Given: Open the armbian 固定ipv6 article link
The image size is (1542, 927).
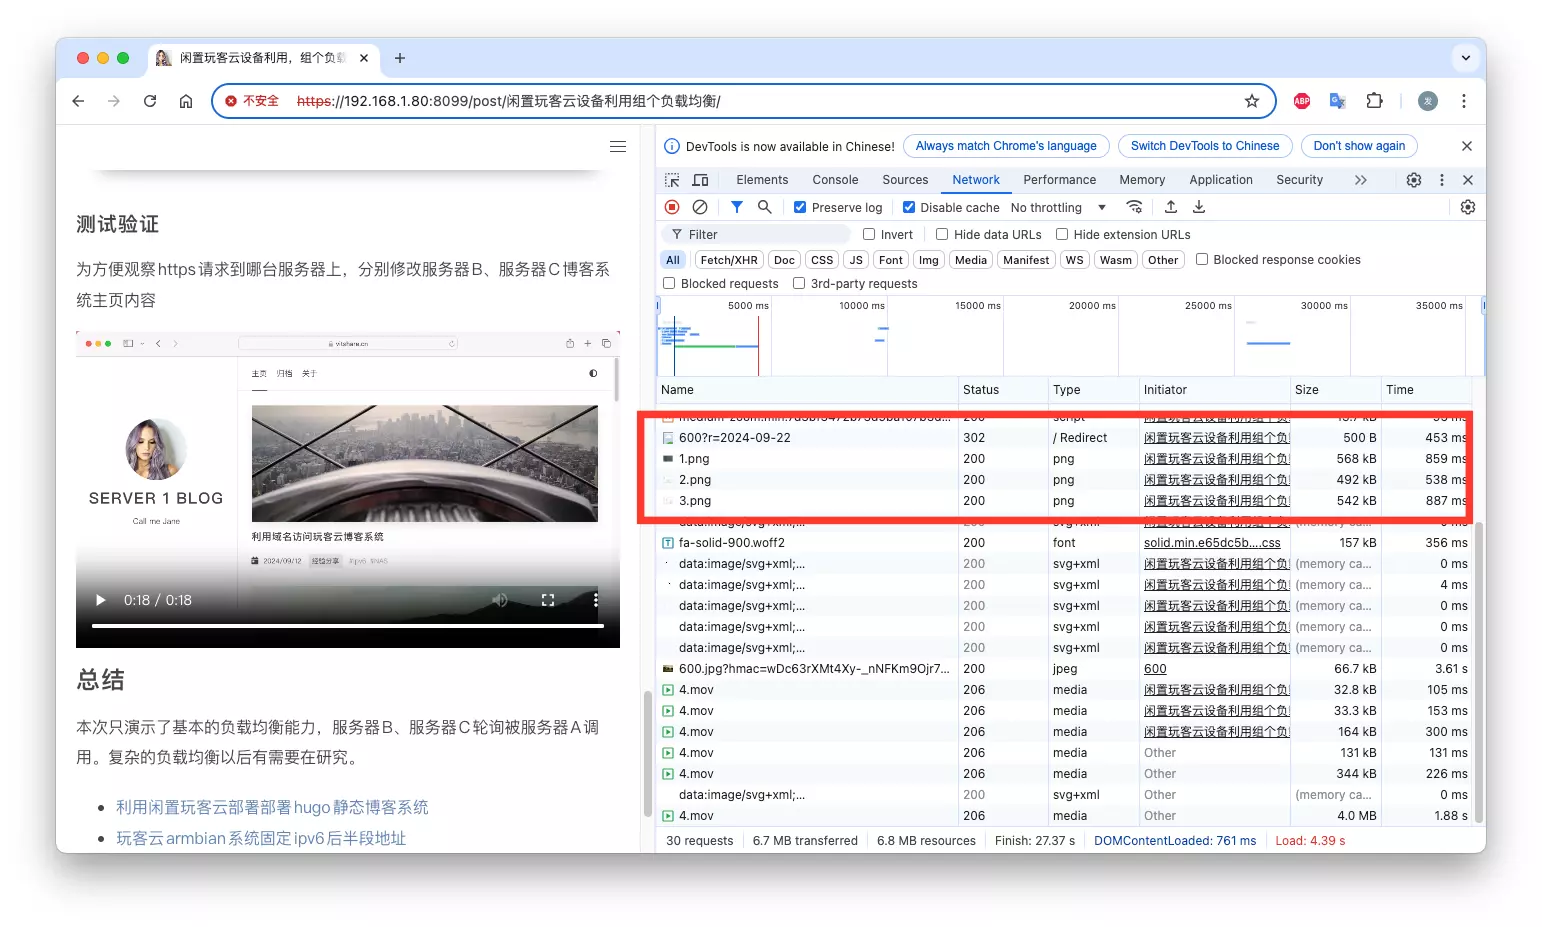Looking at the screenshot, I should coord(261,838).
